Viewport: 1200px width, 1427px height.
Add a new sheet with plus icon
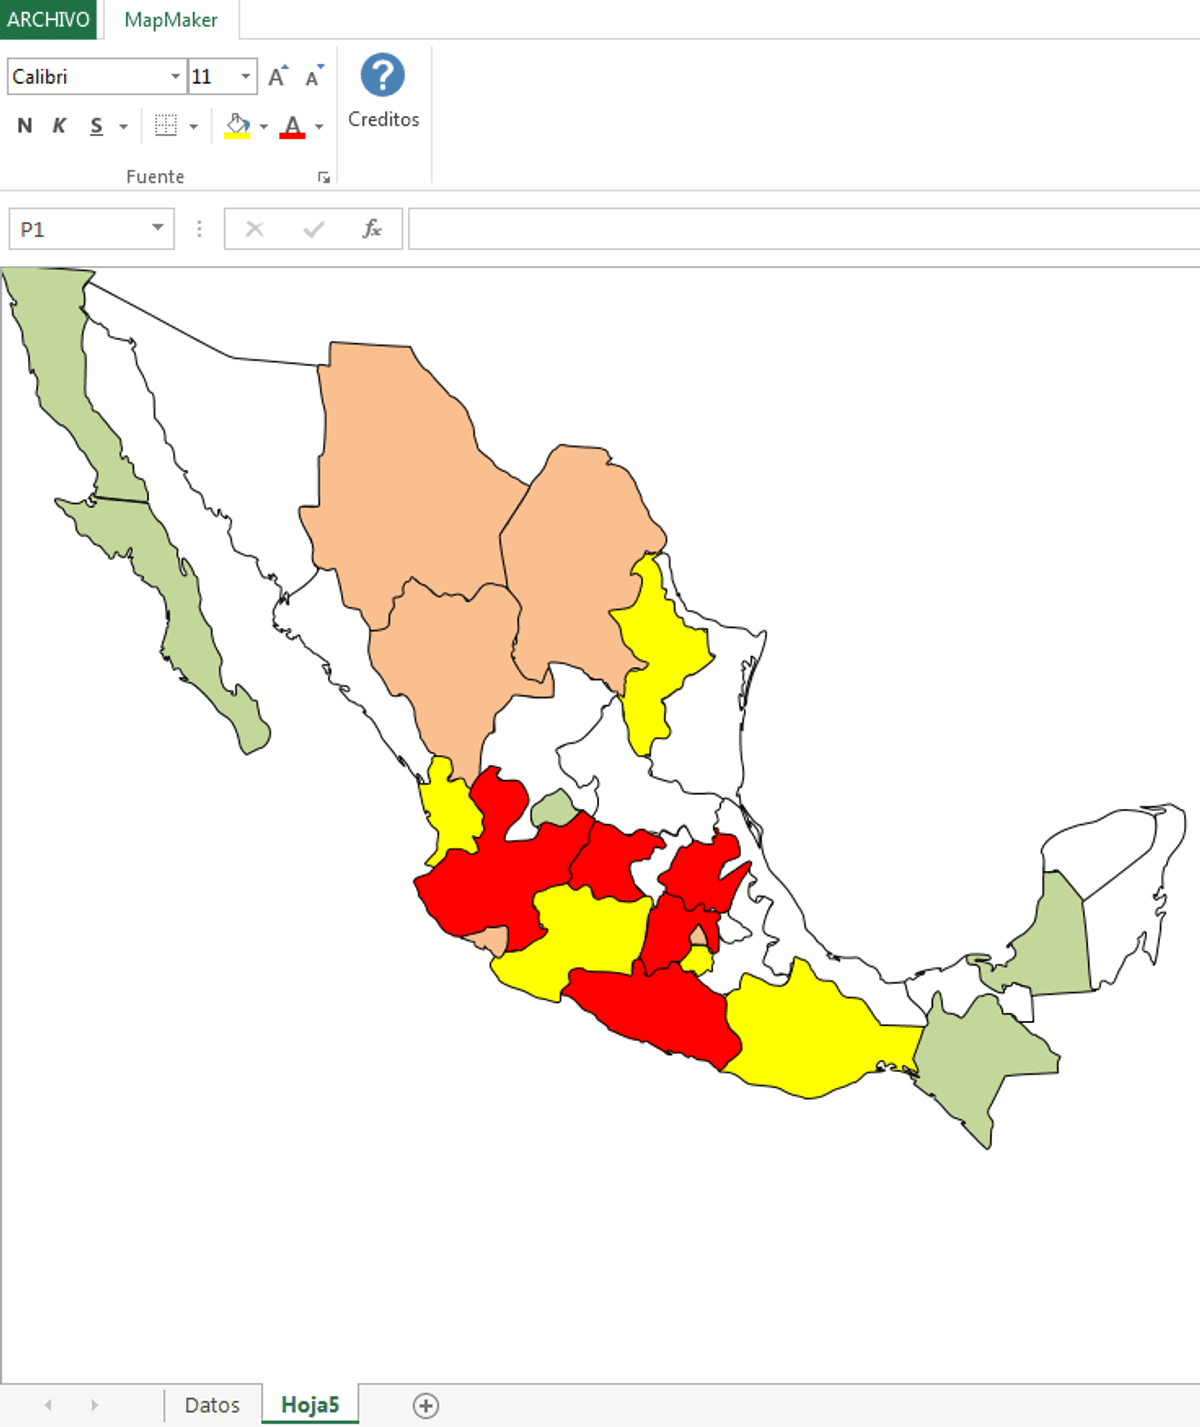(426, 1405)
